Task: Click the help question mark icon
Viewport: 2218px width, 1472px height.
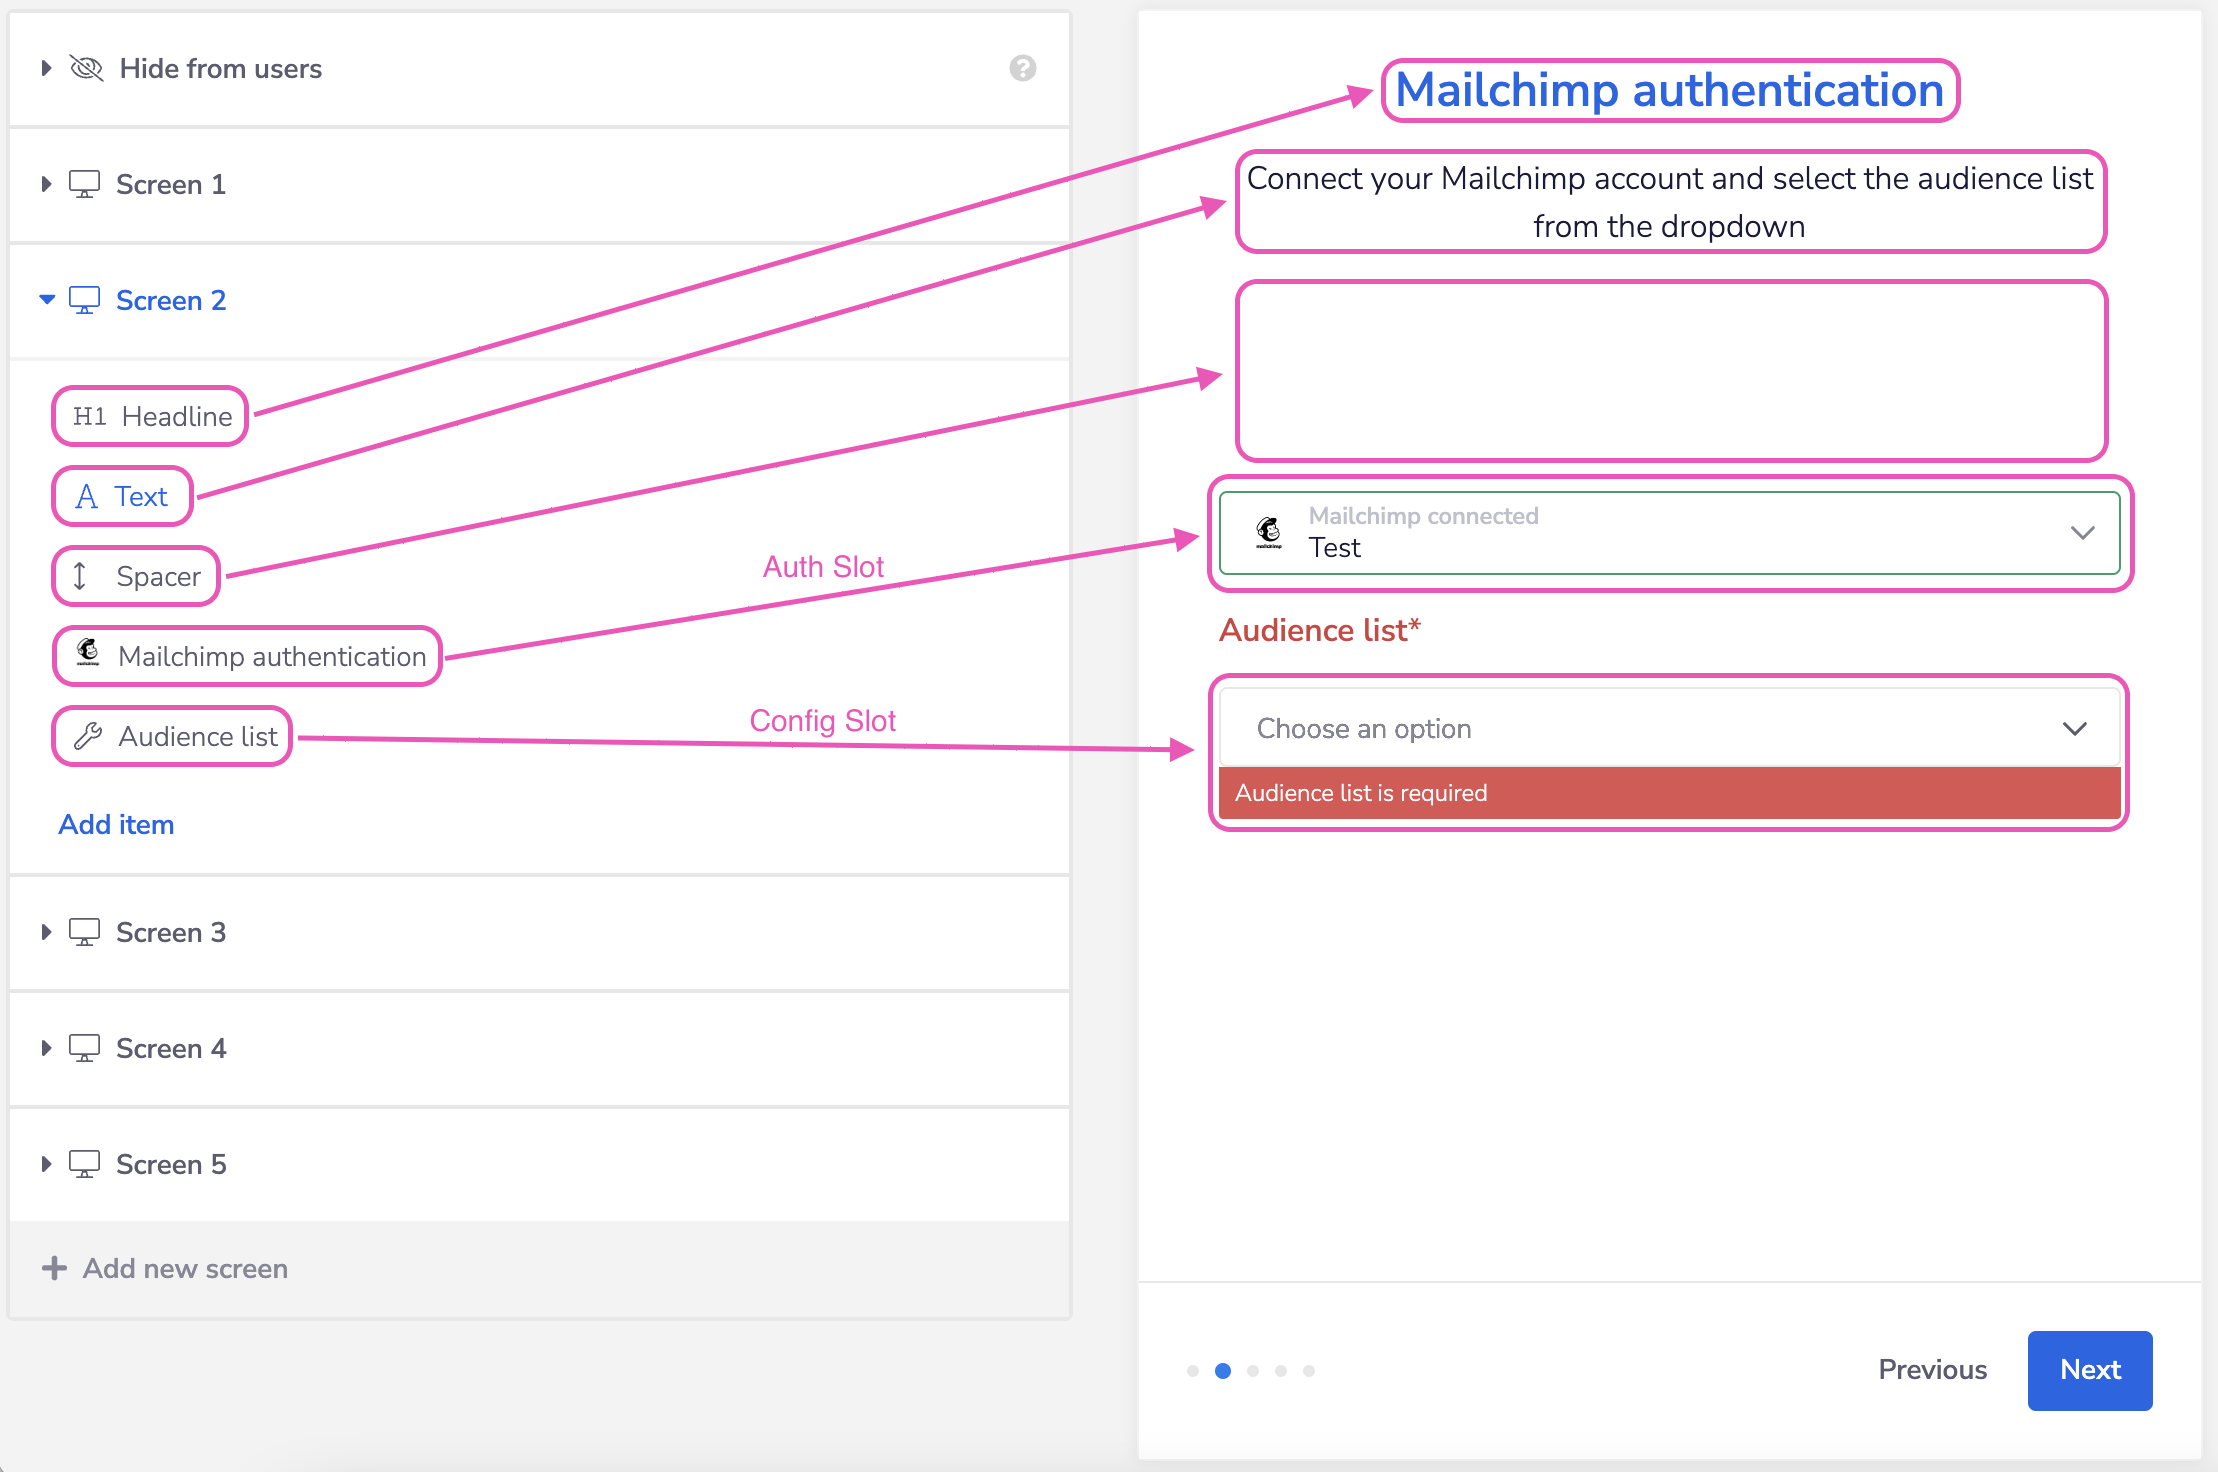Action: [x=1022, y=68]
